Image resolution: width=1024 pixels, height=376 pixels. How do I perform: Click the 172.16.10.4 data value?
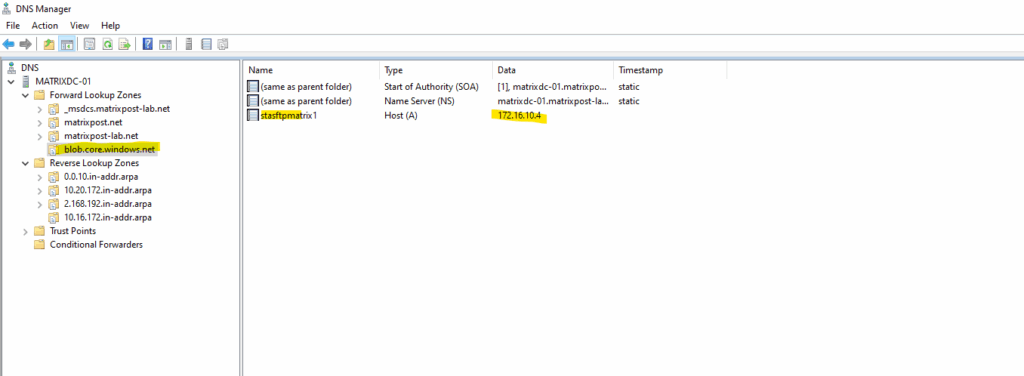pos(519,116)
